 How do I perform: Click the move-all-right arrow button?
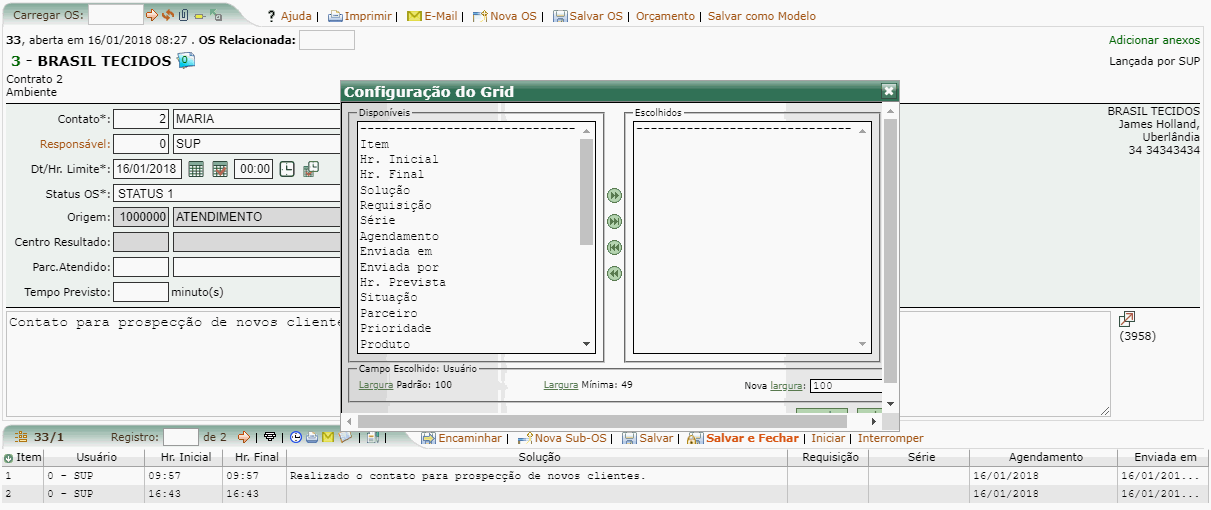coord(615,221)
